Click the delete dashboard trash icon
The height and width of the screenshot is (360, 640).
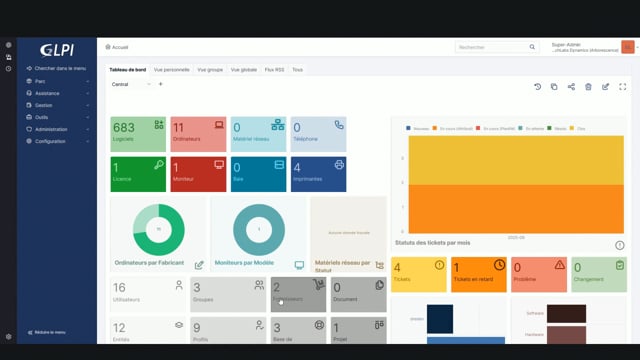point(588,87)
